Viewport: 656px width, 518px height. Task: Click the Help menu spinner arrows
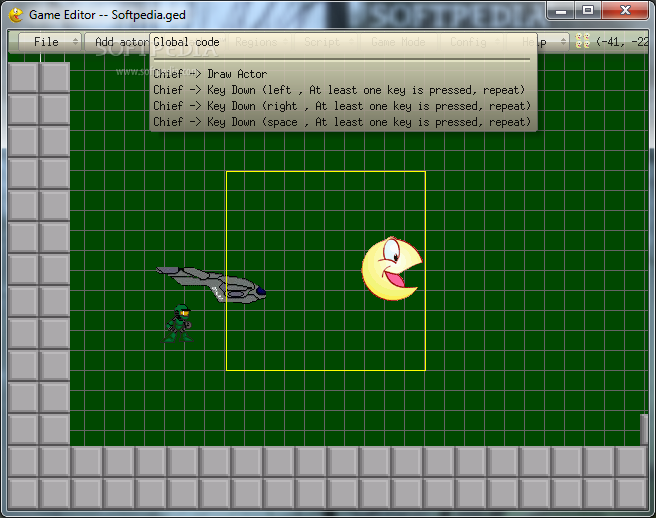tap(563, 41)
